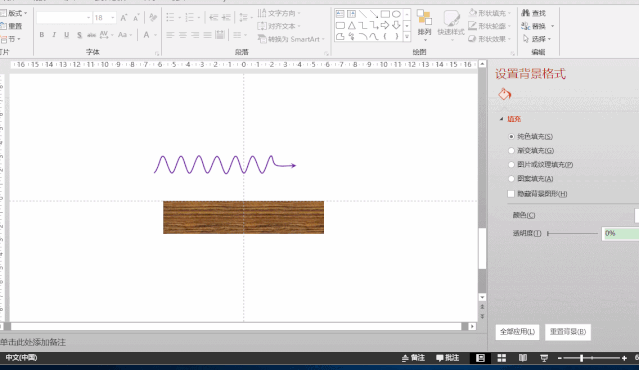Viewport: 639px width, 370px height.
Task: Switch to Normal view in status bar
Action: [480, 358]
